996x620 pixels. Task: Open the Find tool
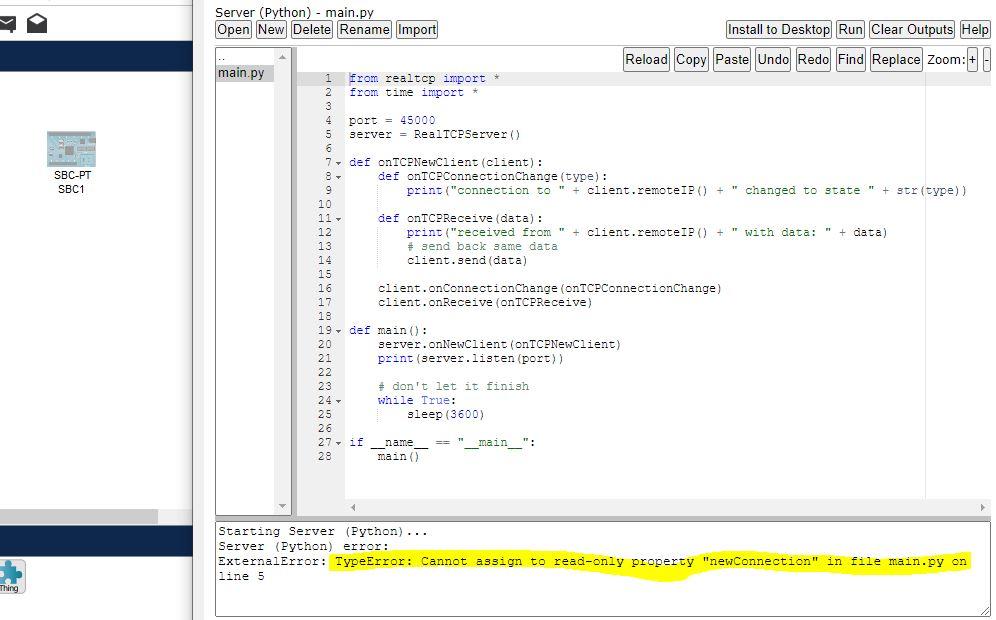(x=850, y=60)
